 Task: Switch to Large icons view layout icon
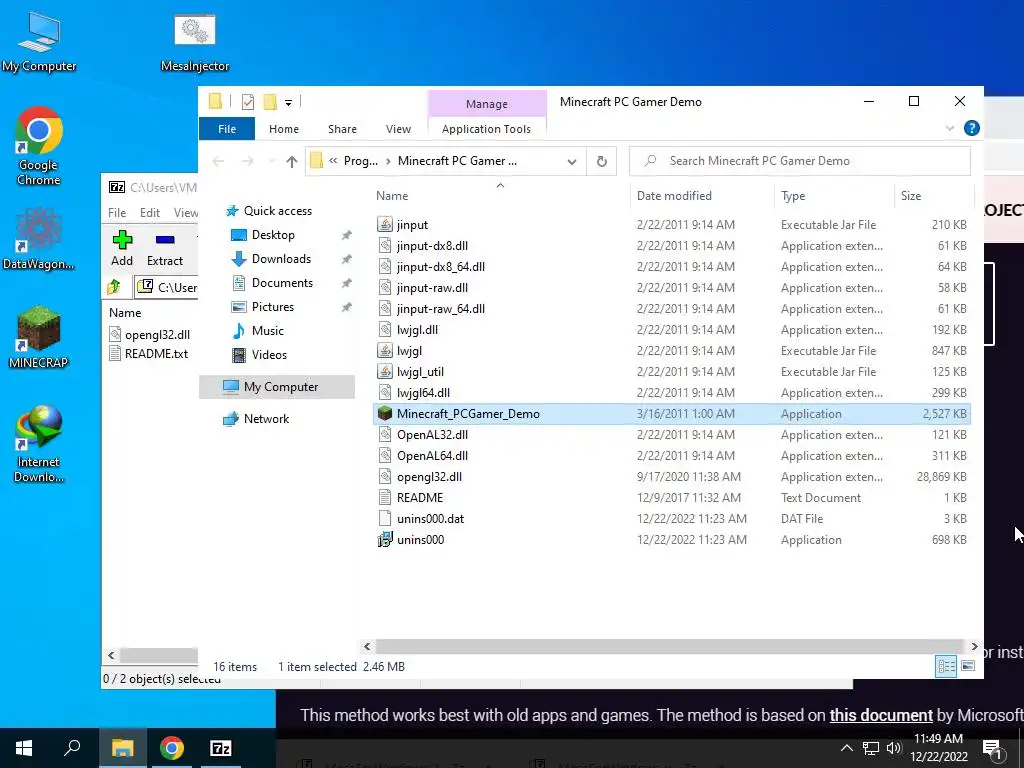point(968,666)
